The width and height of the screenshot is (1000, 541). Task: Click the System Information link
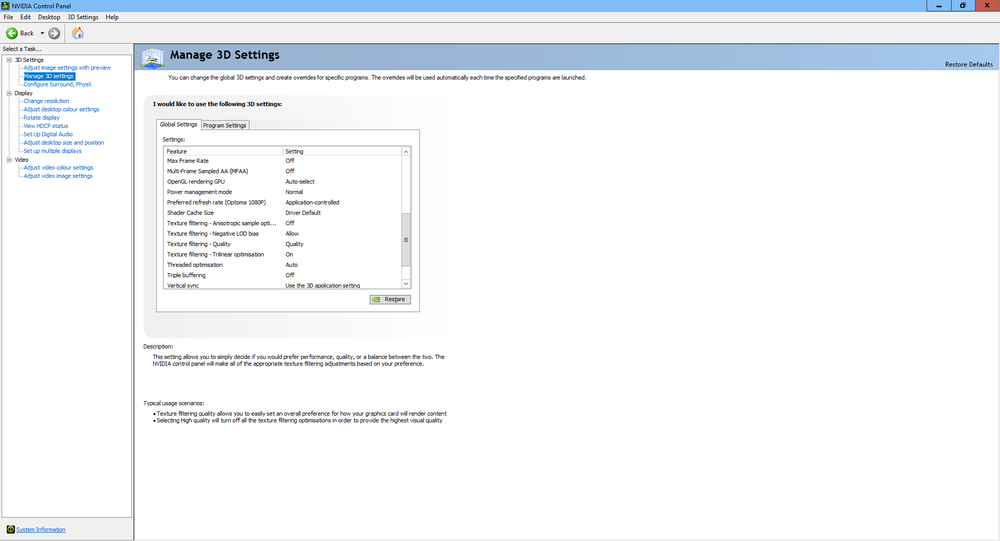click(41, 530)
